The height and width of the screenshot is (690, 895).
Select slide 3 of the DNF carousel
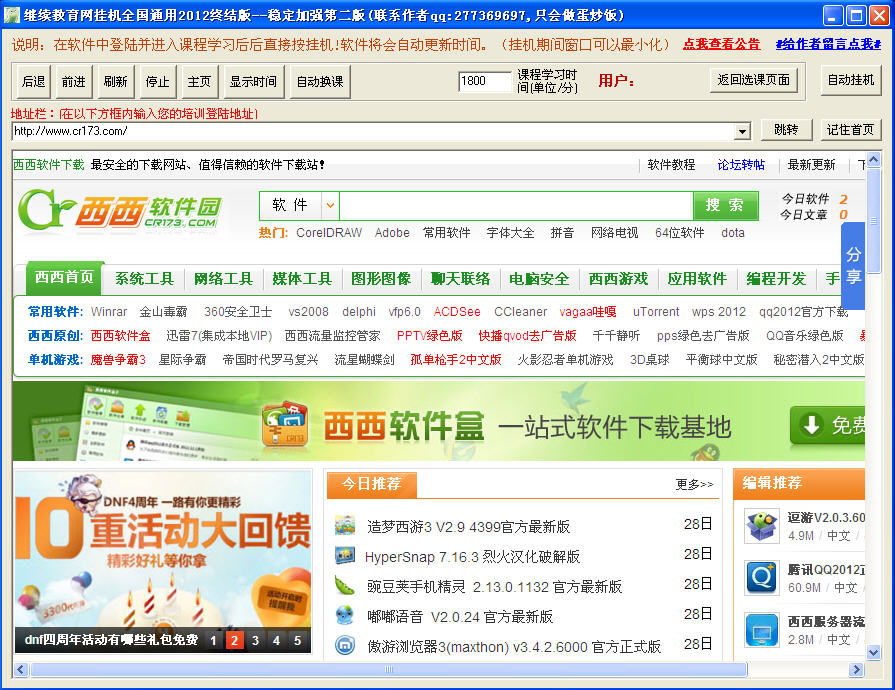tap(255, 640)
